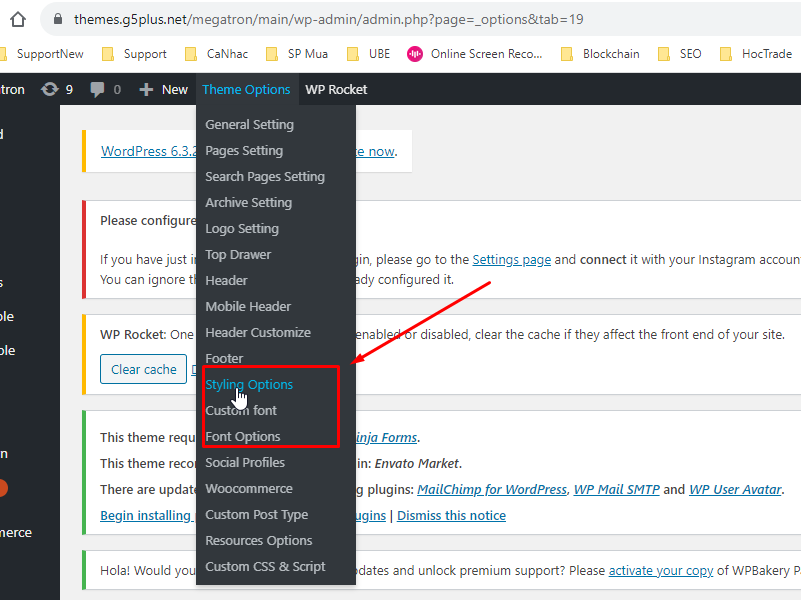Open the SP Mua bookmark folder
This screenshot has width=801, height=600.
point(297,54)
